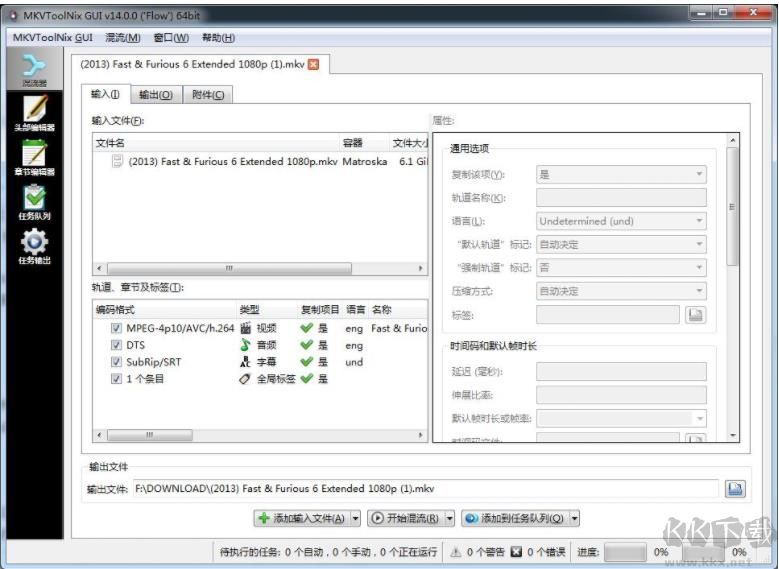779x569 pixels.
Task: Open the job queue (任务队列)
Action: (x=34, y=202)
